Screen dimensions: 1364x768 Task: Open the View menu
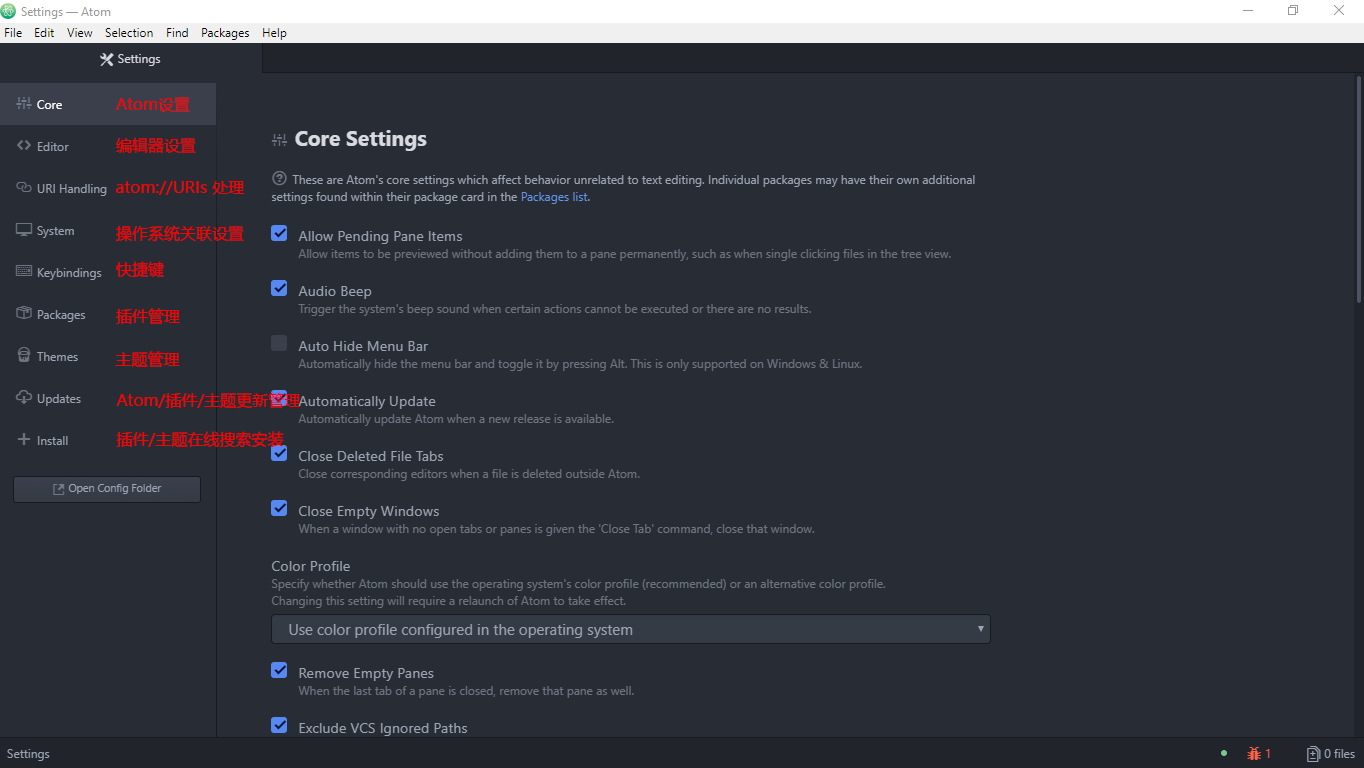pos(80,33)
